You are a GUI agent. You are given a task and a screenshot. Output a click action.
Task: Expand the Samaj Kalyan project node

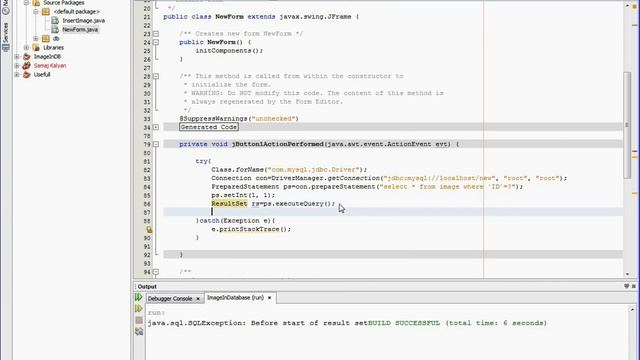[17, 66]
